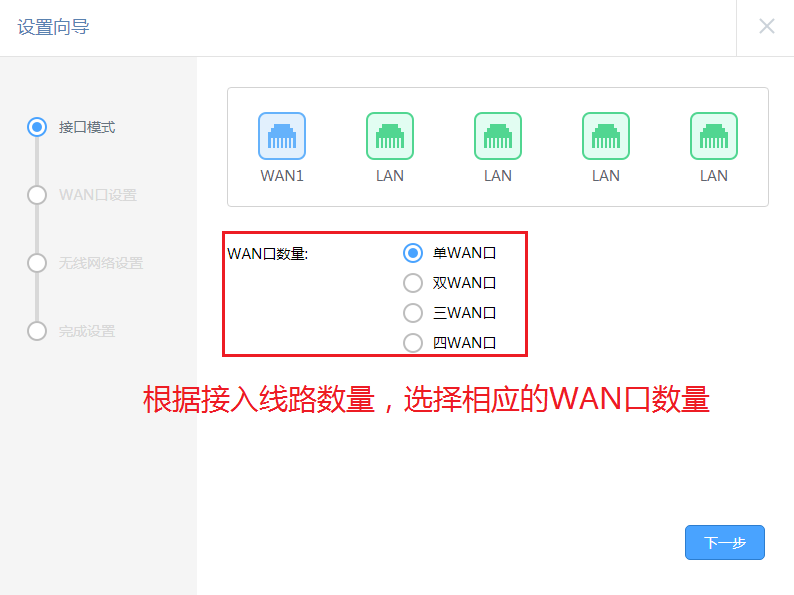Go to the 接口模式 step label

point(87,127)
